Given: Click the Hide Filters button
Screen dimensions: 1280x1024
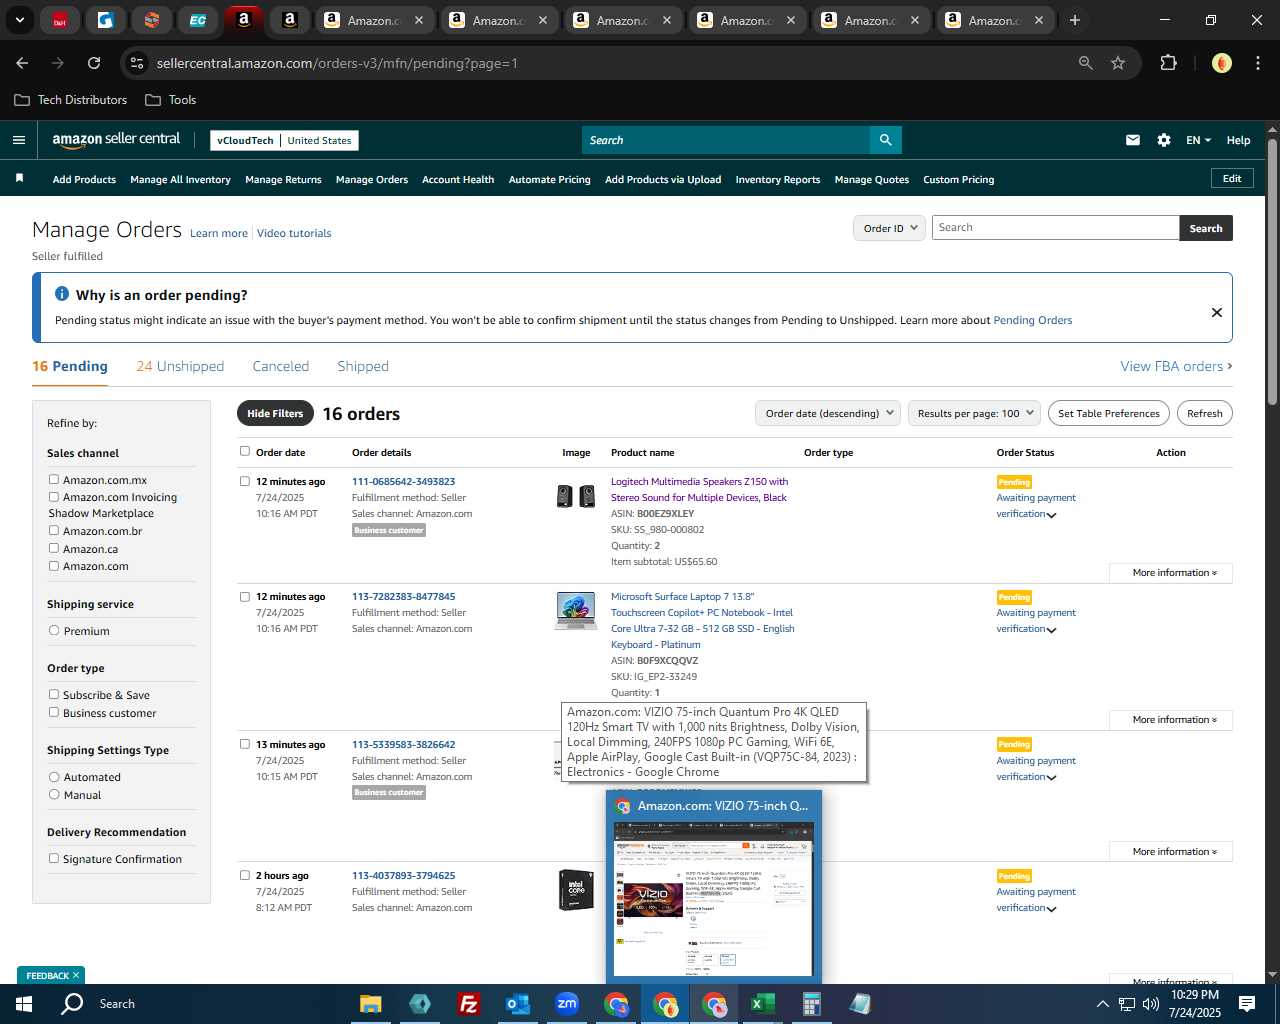Looking at the screenshot, I should [x=275, y=413].
